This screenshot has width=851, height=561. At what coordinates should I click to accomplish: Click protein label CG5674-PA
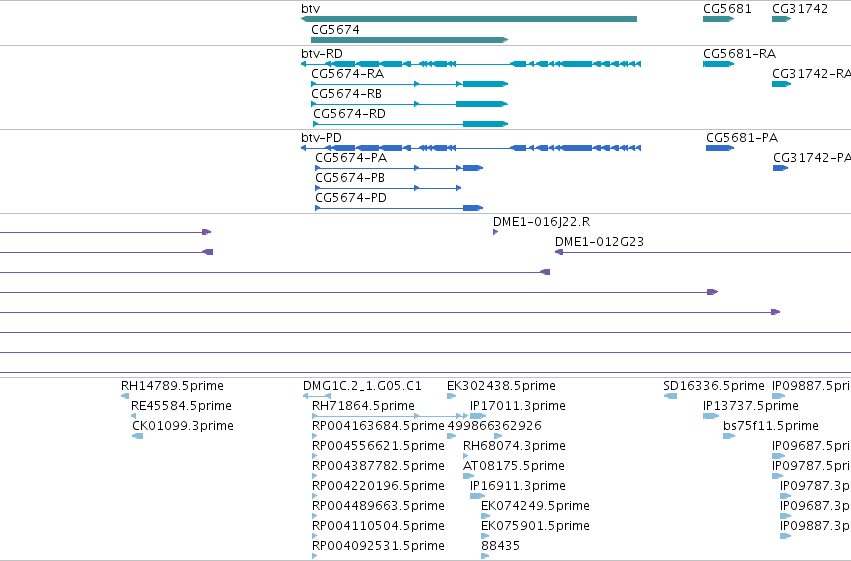(x=351, y=158)
